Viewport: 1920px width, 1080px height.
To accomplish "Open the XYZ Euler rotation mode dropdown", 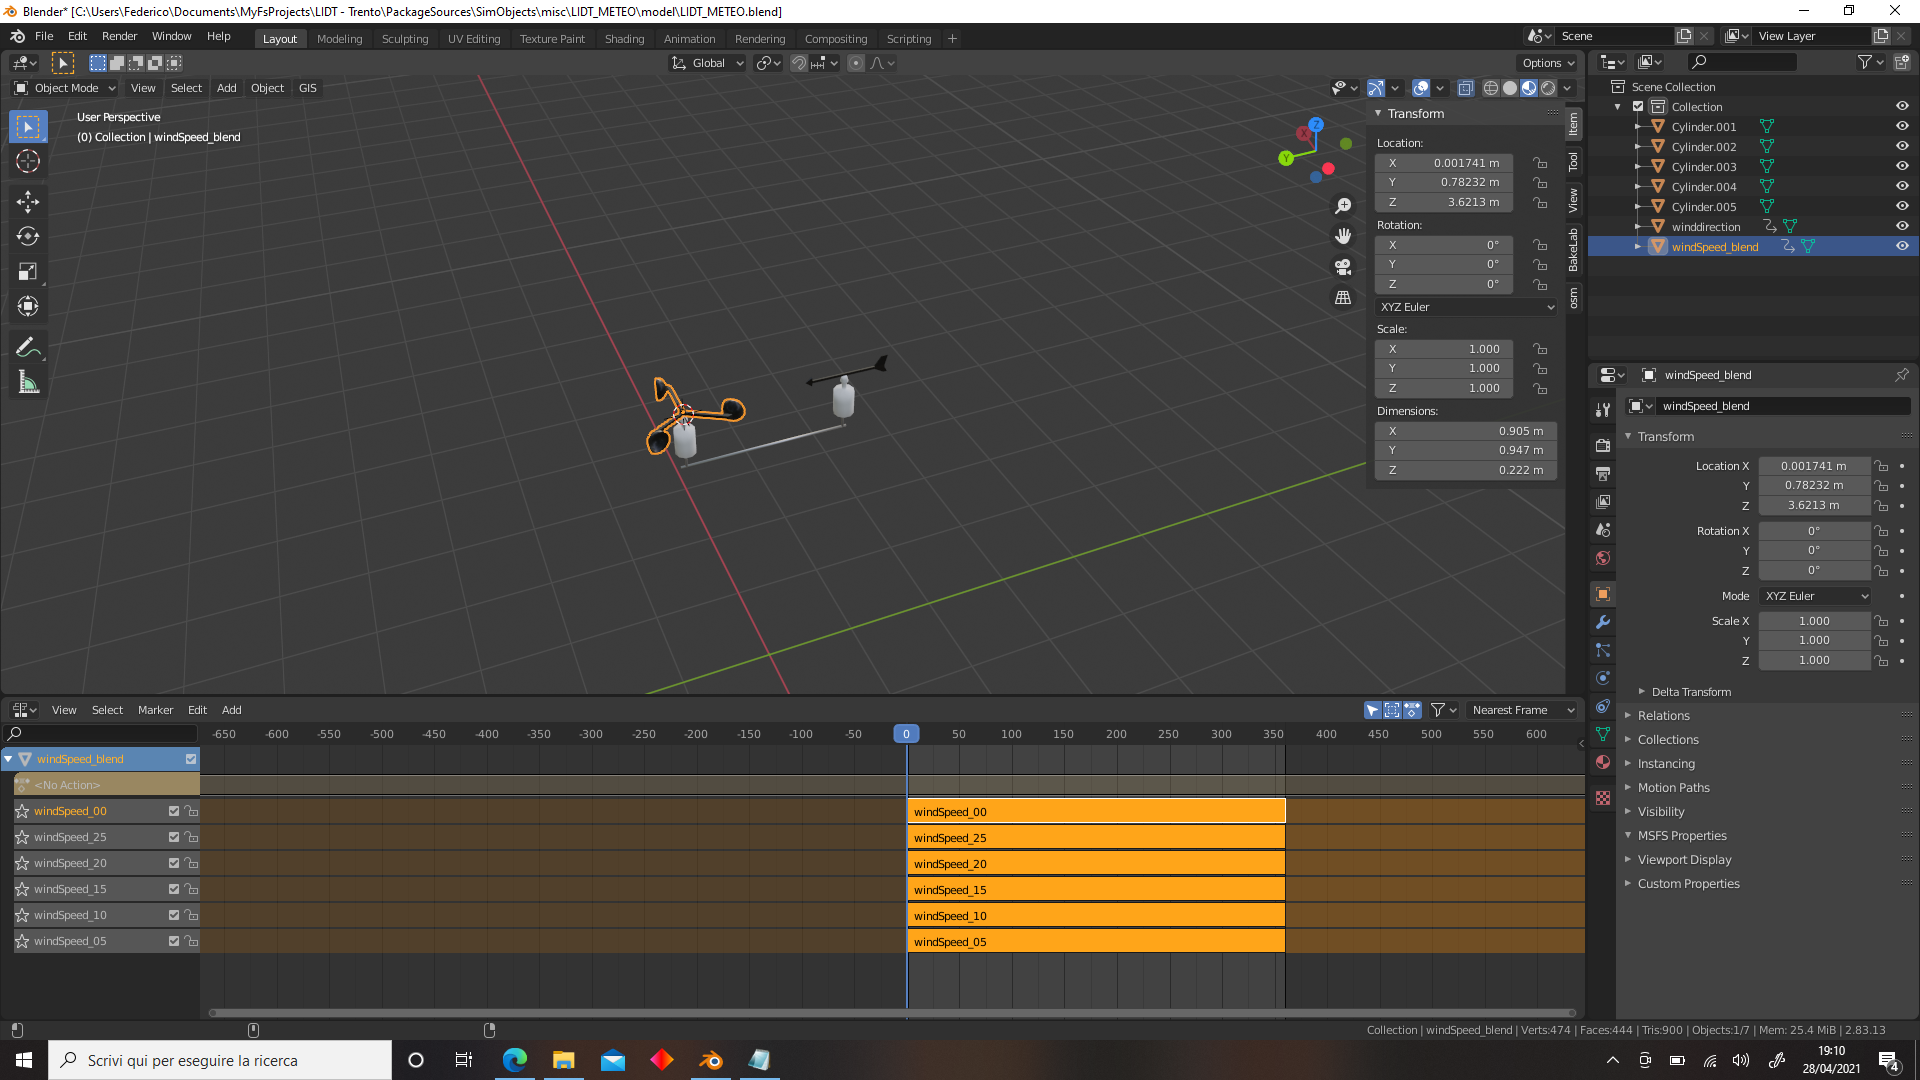I will click(x=1466, y=307).
